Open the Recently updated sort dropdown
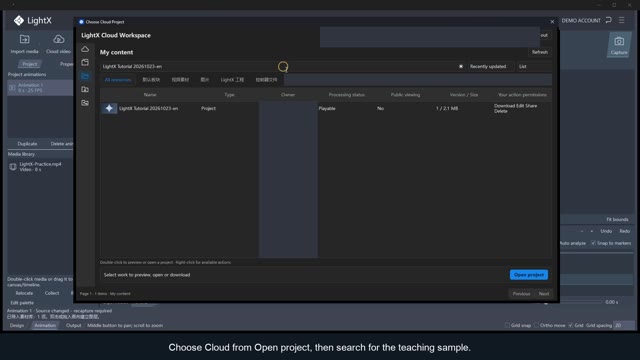Screen dimensions: 640x360 (x=490, y=67)
